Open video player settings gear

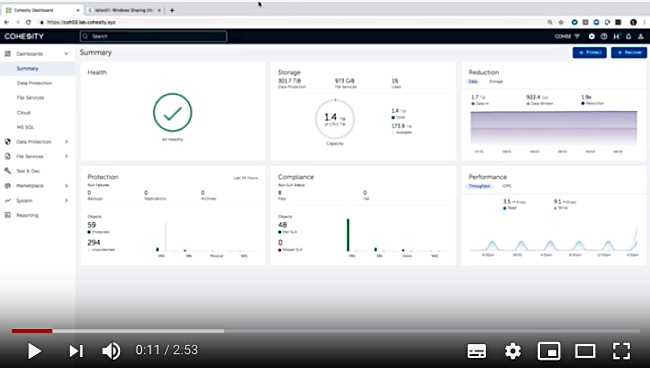pyautogui.click(x=513, y=351)
